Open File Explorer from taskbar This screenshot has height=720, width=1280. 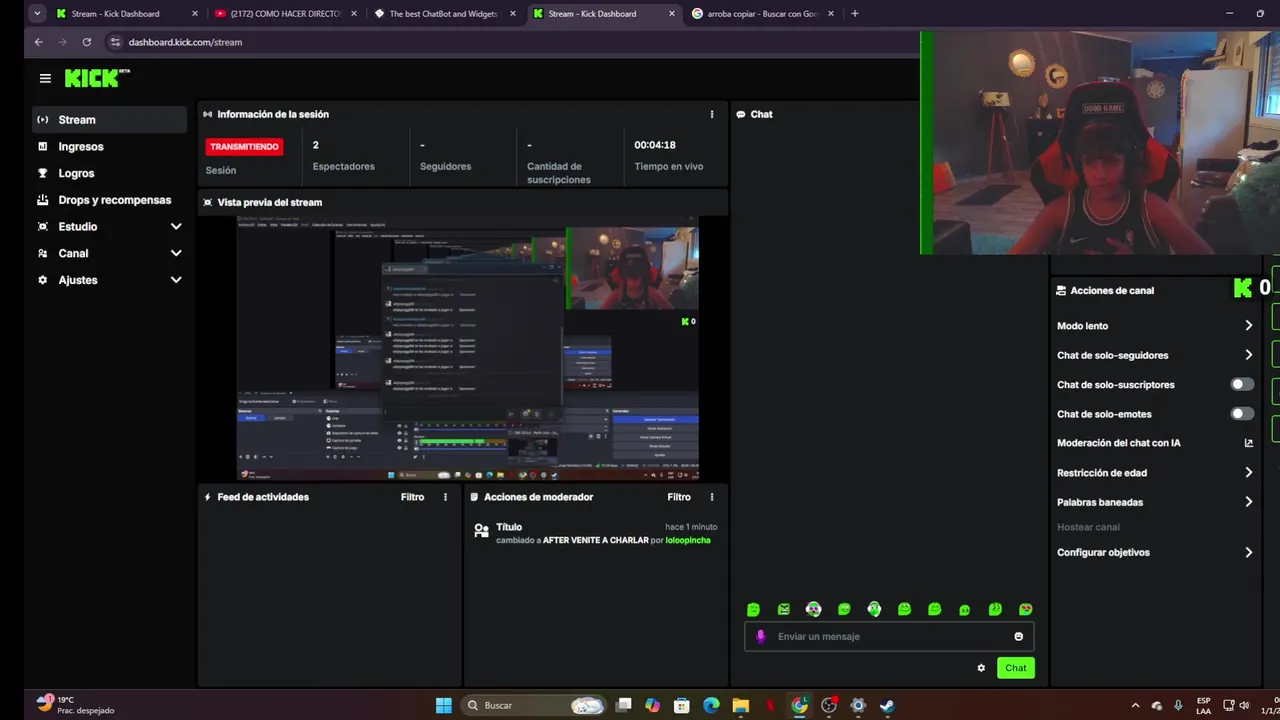coord(741,705)
